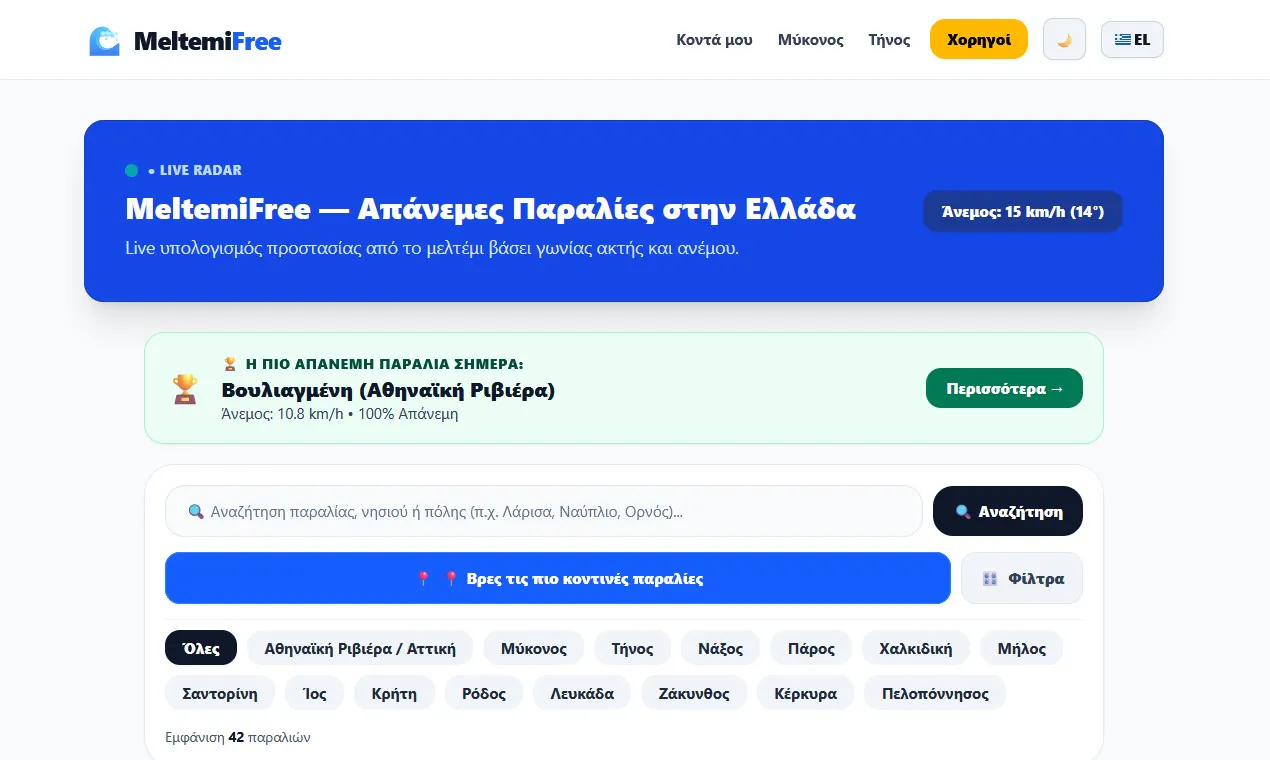Select the Νάξος region chip
Viewport: 1270px width, 760px height.
click(721, 648)
